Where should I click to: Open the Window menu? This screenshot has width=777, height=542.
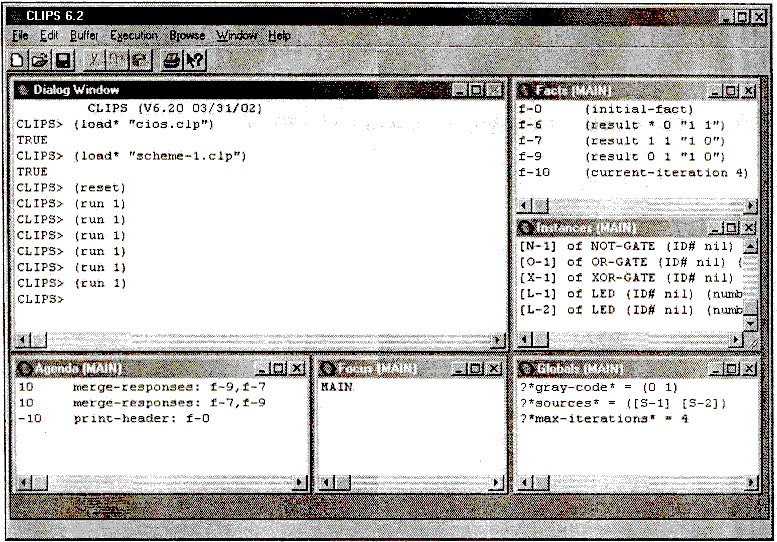(x=237, y=36)
